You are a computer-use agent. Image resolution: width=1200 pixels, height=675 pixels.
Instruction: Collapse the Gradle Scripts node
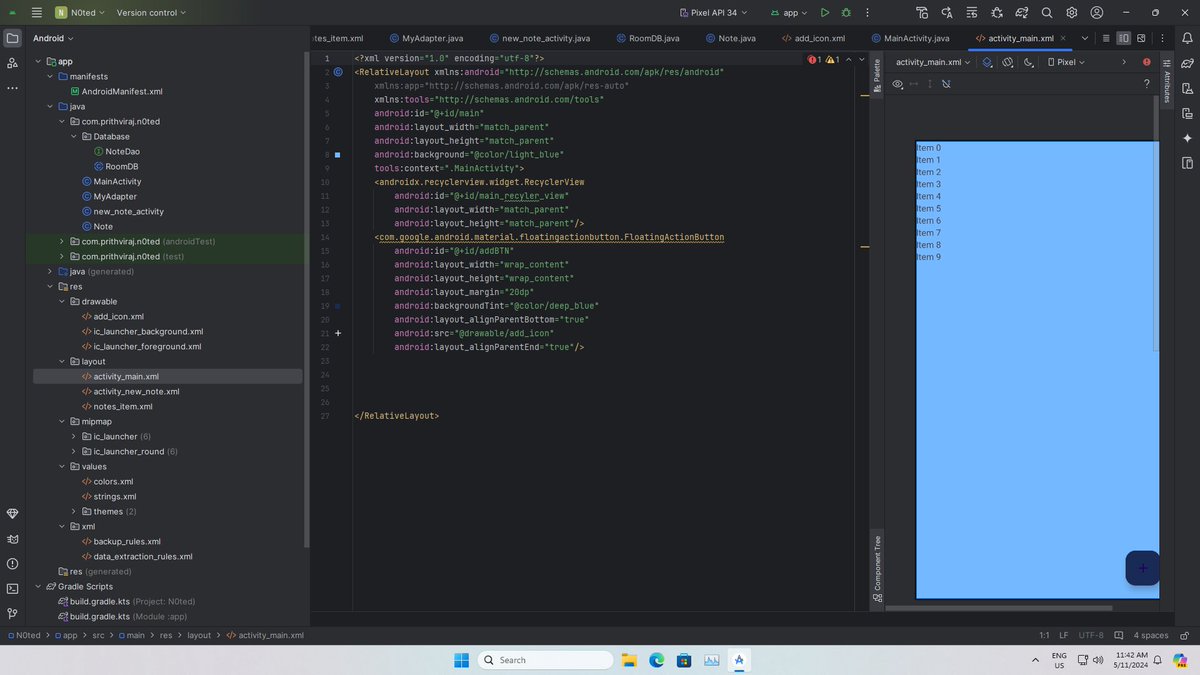(38, 586)
